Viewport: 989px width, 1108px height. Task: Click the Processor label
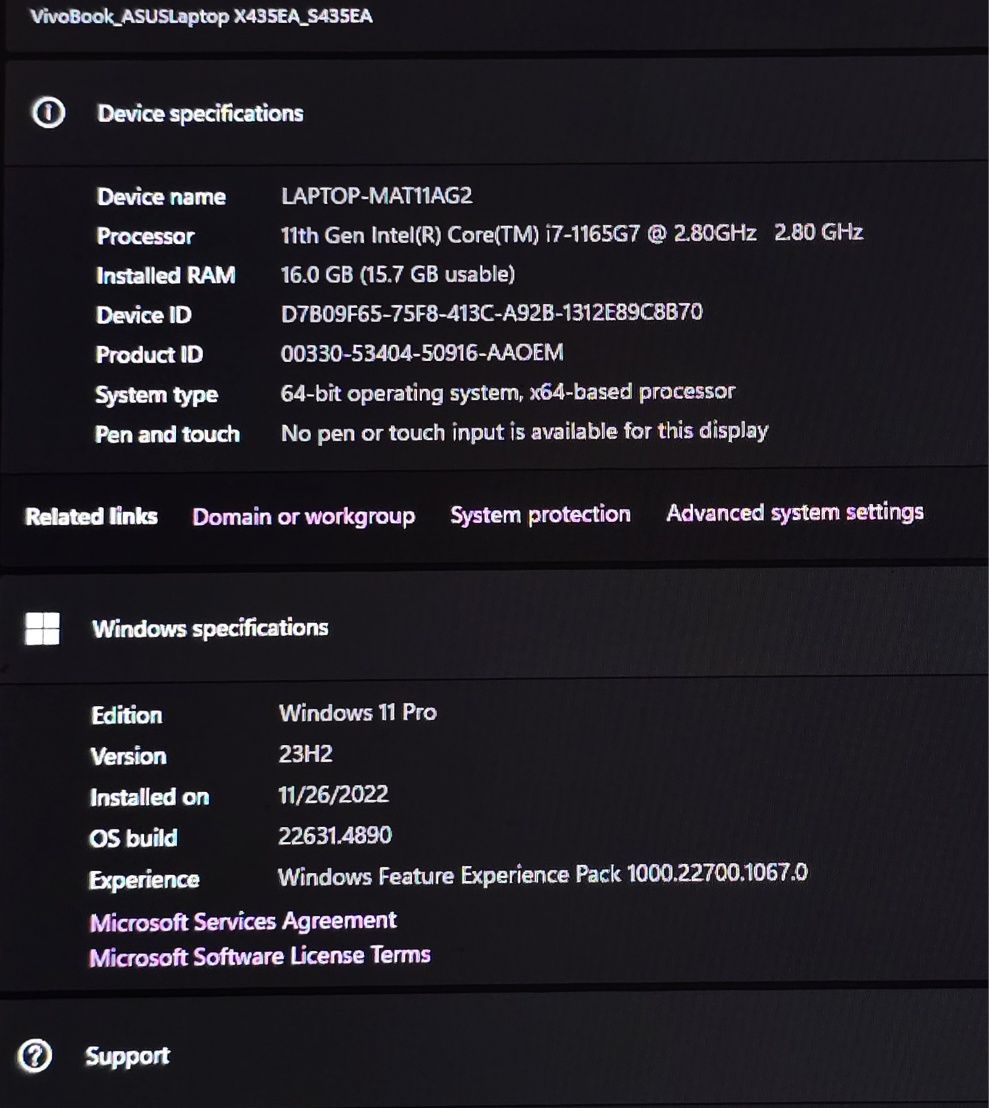point(145,236)
